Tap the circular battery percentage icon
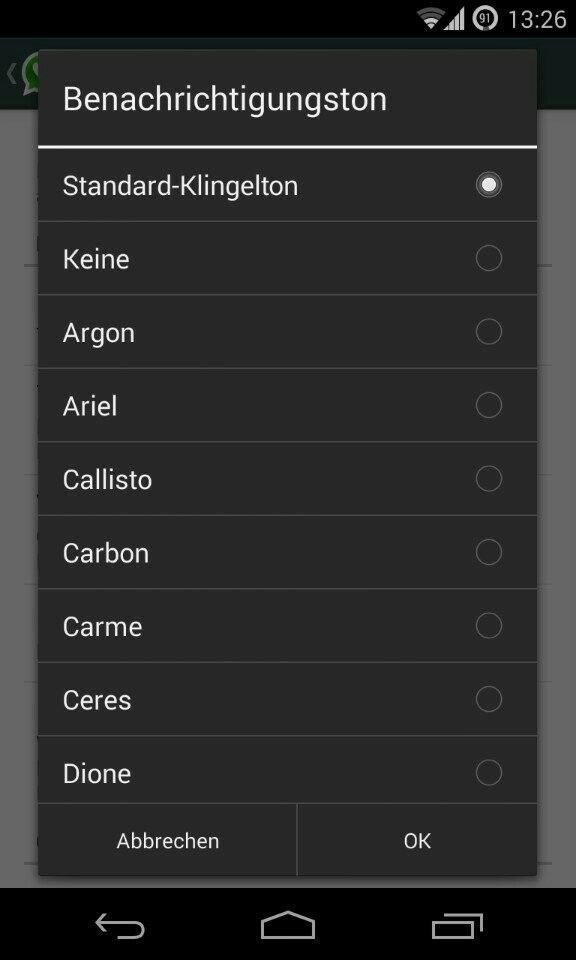 pyautogui.click(x=485, y=20)
